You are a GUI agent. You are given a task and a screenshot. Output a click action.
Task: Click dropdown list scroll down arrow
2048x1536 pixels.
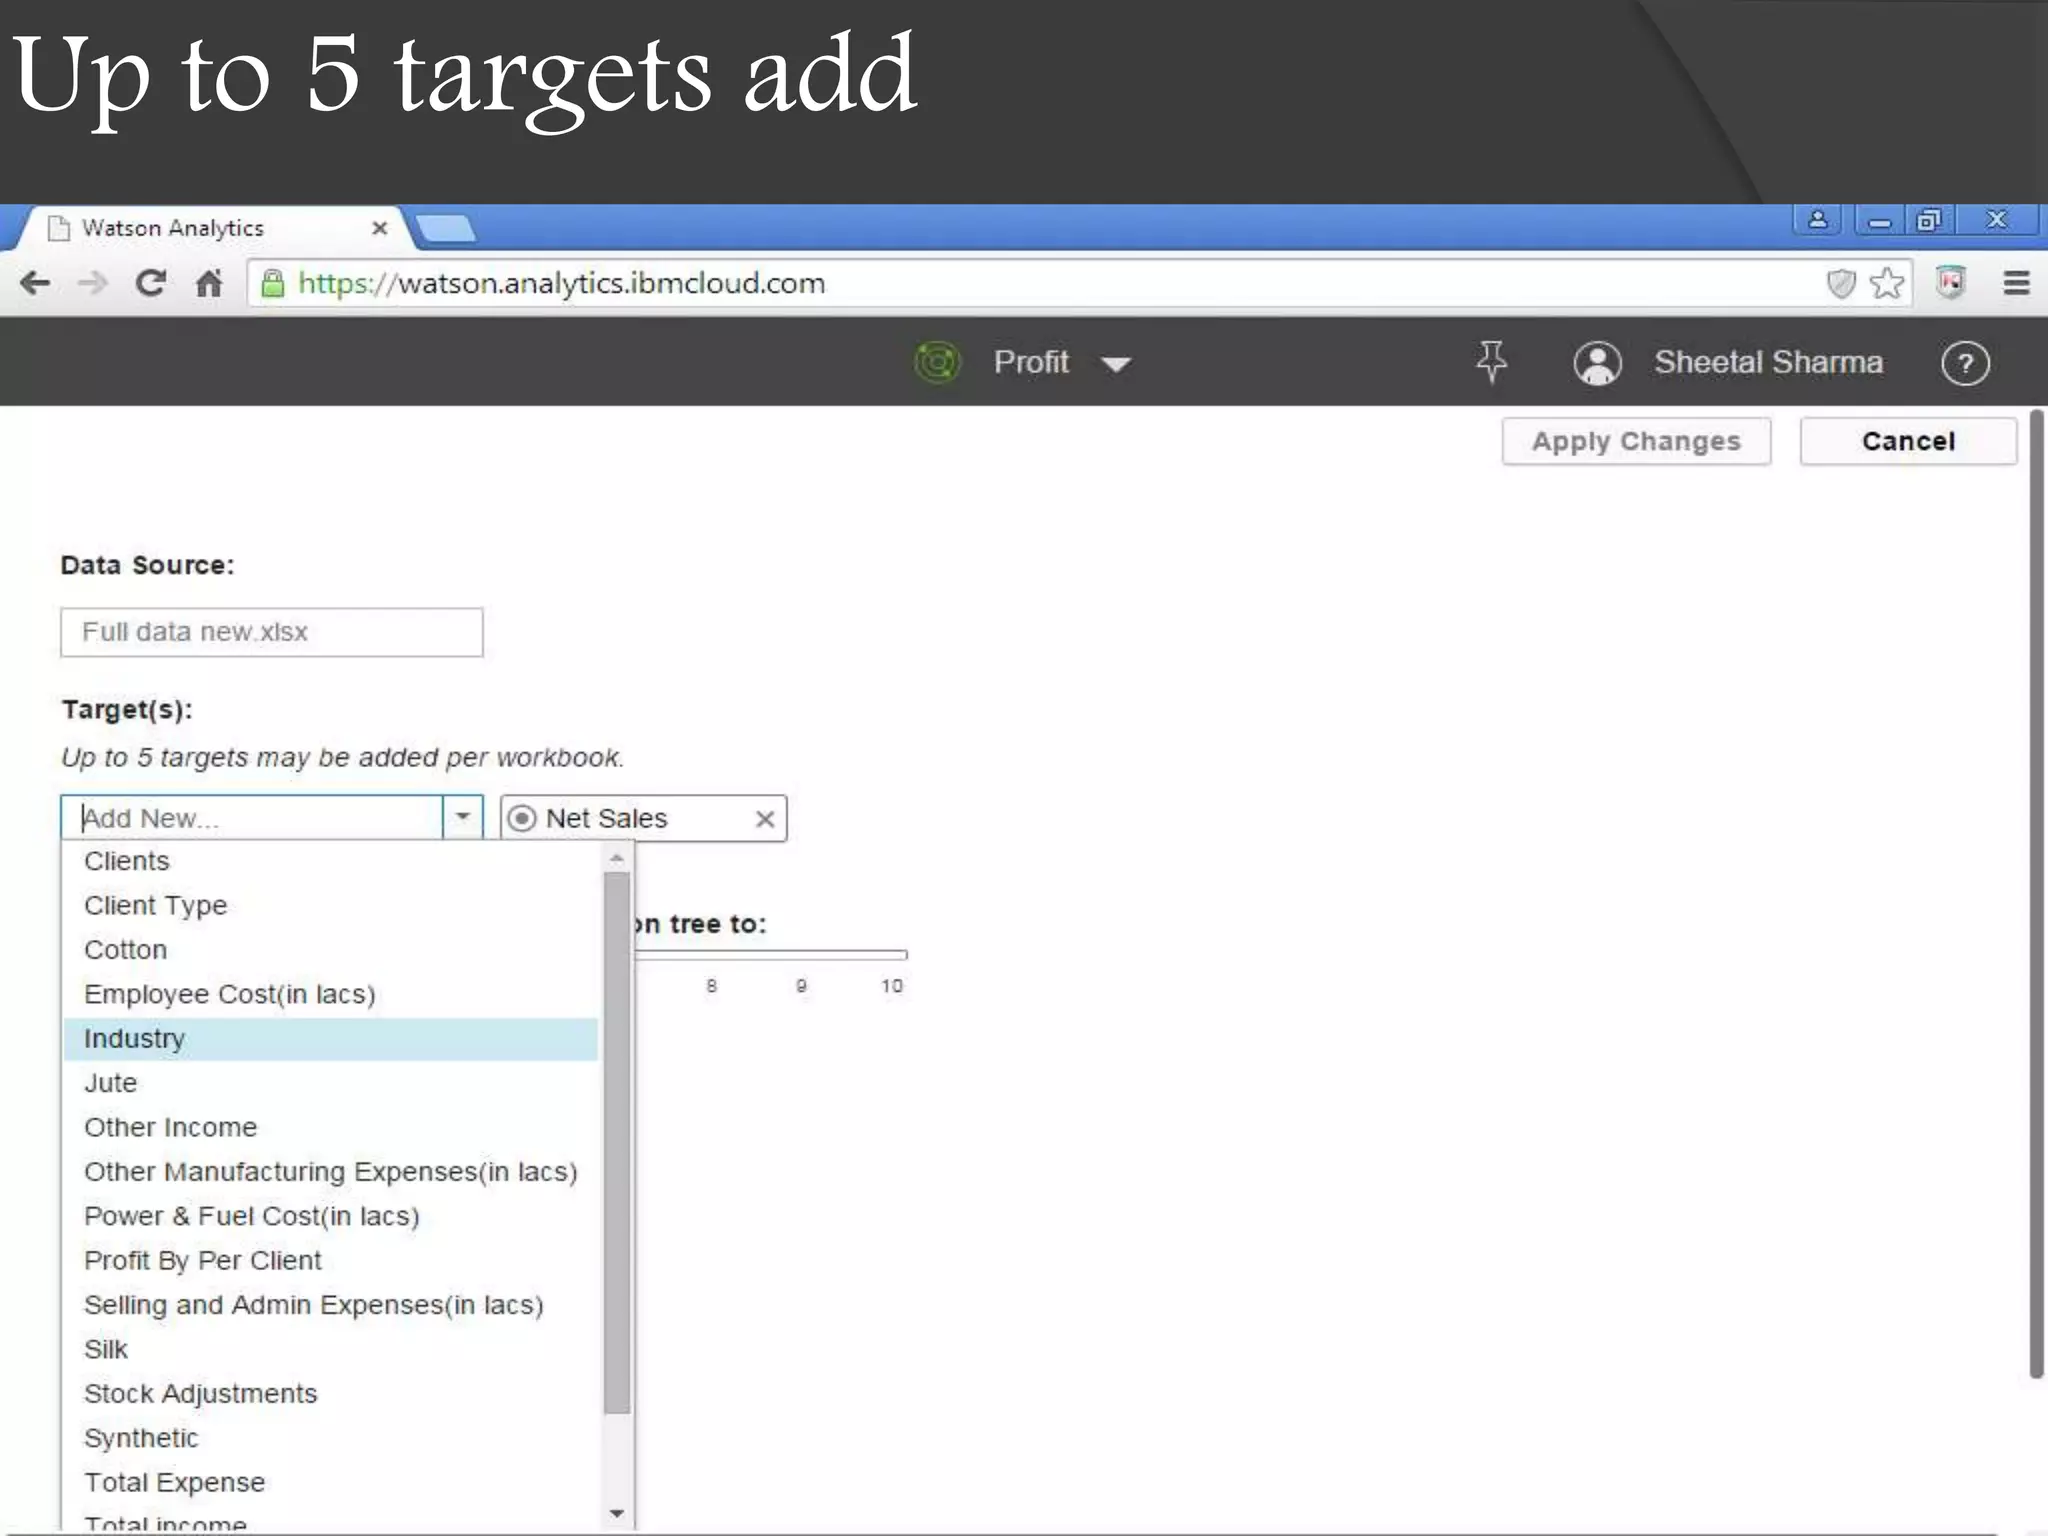click(x=617, y=1513)
